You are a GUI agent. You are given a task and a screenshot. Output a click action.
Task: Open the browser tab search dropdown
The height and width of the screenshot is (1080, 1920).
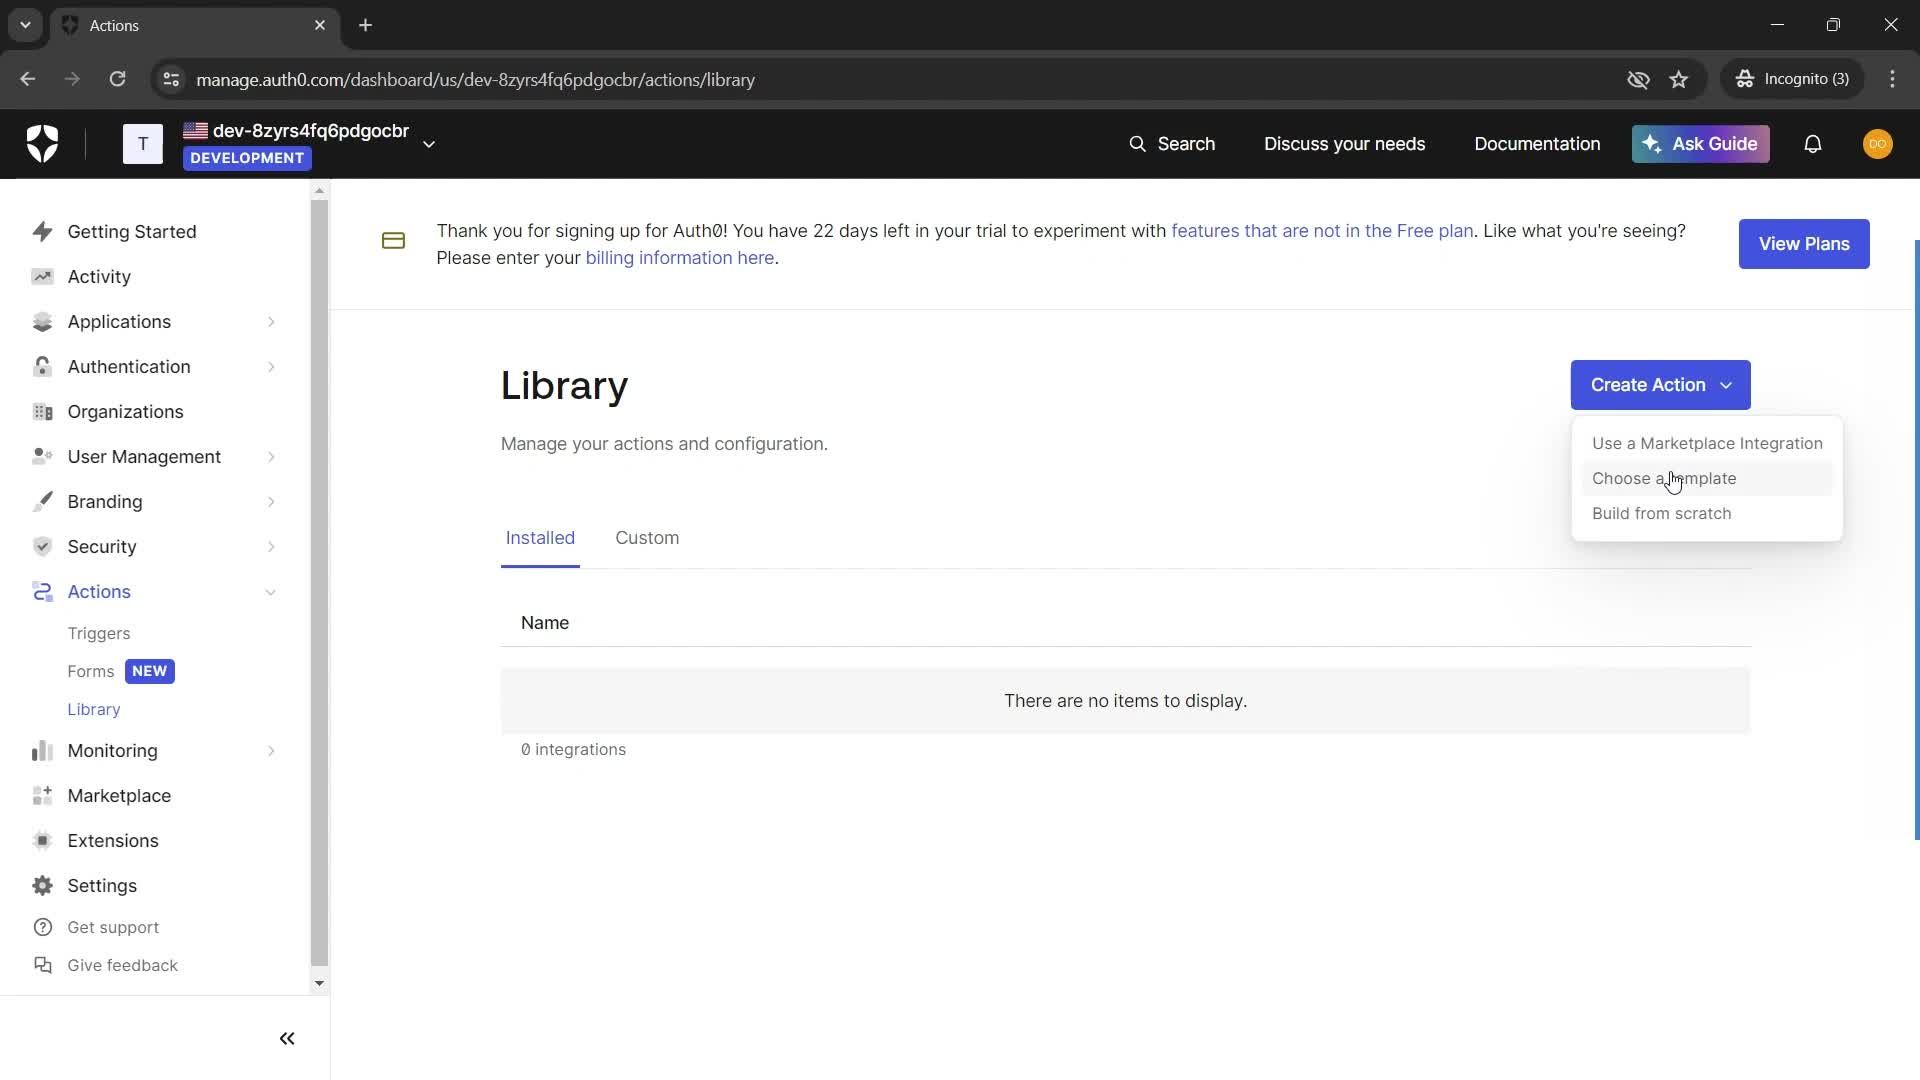tap(25, 25)
